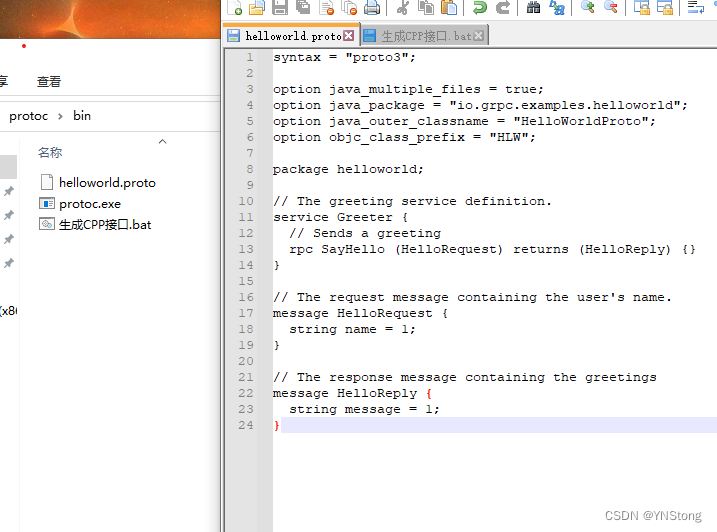The height and width of the screenshot is (532, 717).
Task: Zoom in on the editor text
Action: (587, 7)
